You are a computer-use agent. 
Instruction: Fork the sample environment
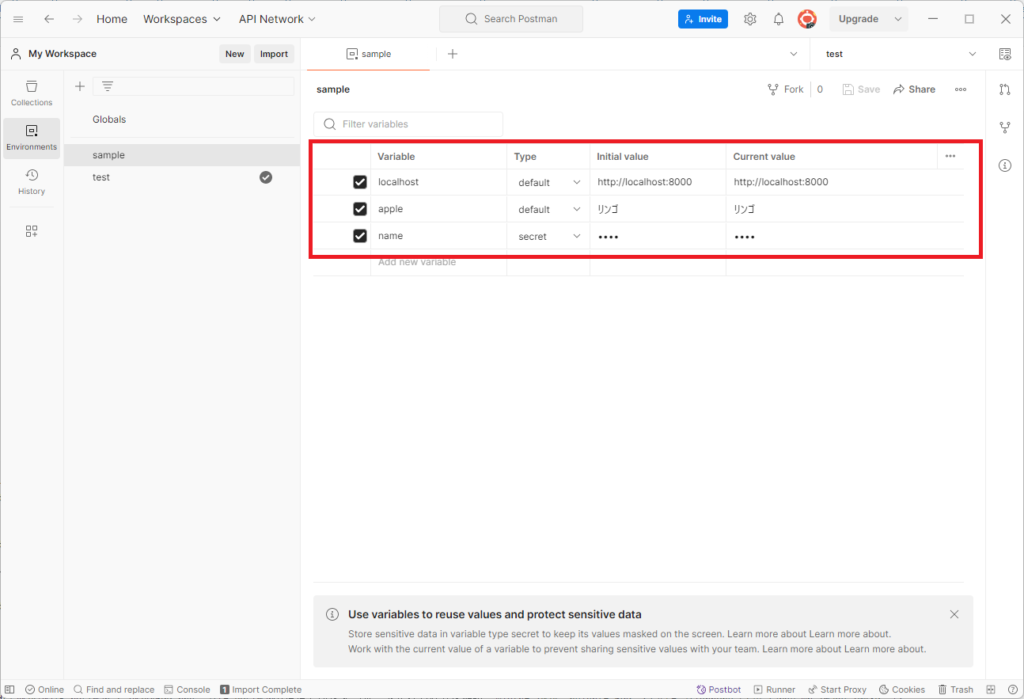[785, 89]
